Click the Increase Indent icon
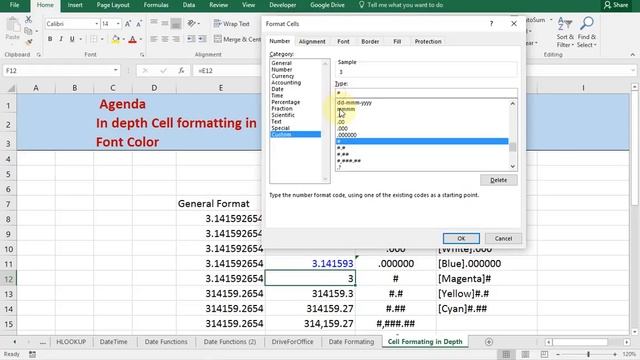 (x=202, y=39)
